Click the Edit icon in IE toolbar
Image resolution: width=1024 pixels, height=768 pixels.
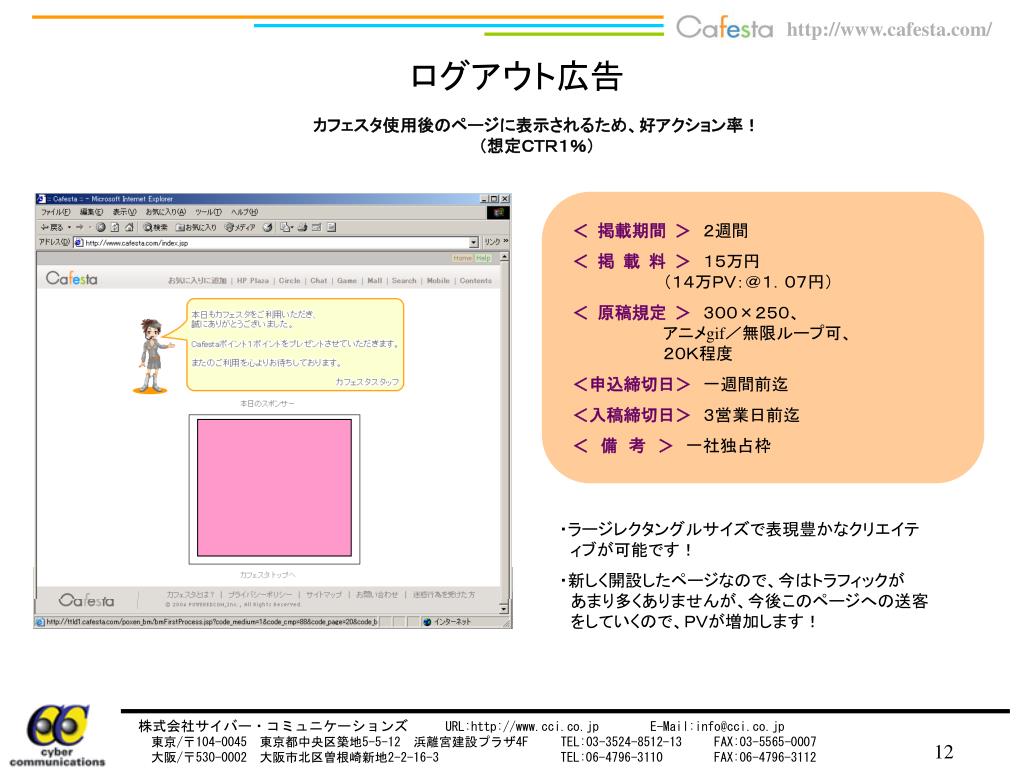pos(317,227)
